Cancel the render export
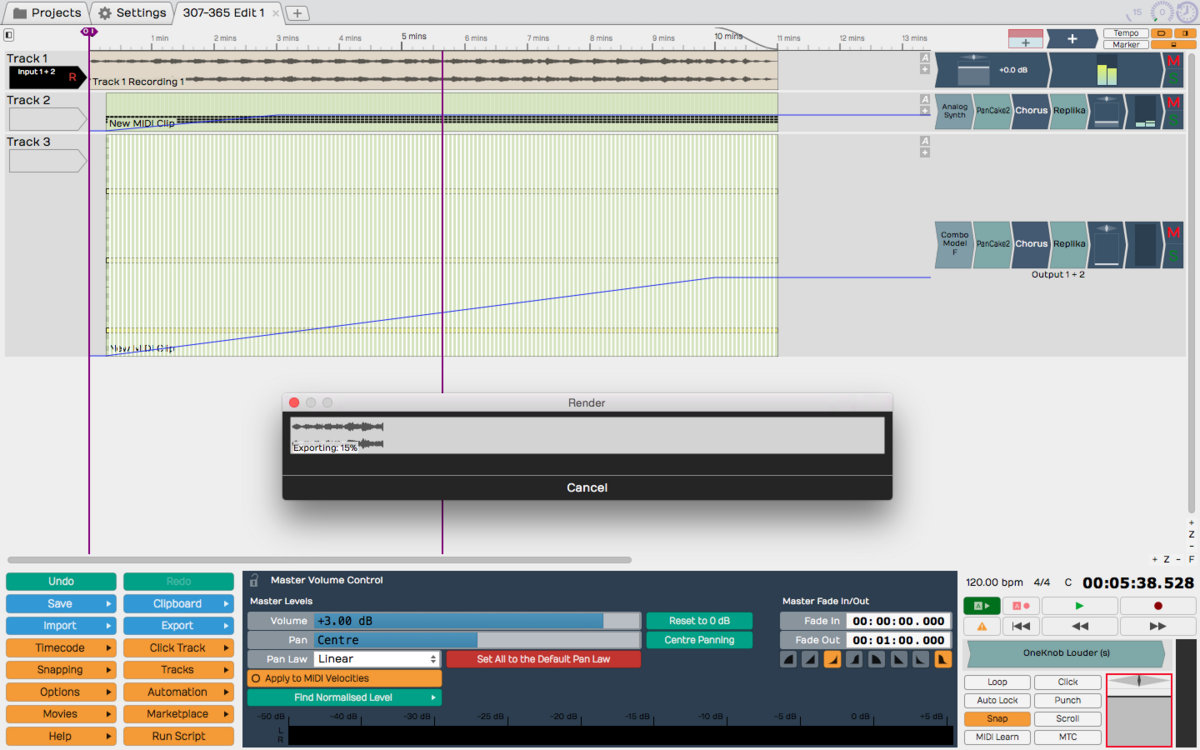 tap(587, 488)
